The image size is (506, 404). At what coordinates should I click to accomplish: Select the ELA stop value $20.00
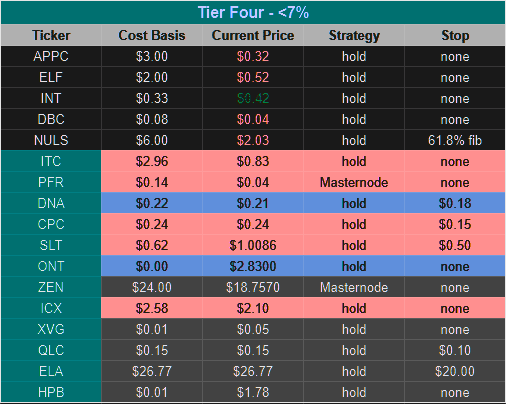click(x=455, y=371)
